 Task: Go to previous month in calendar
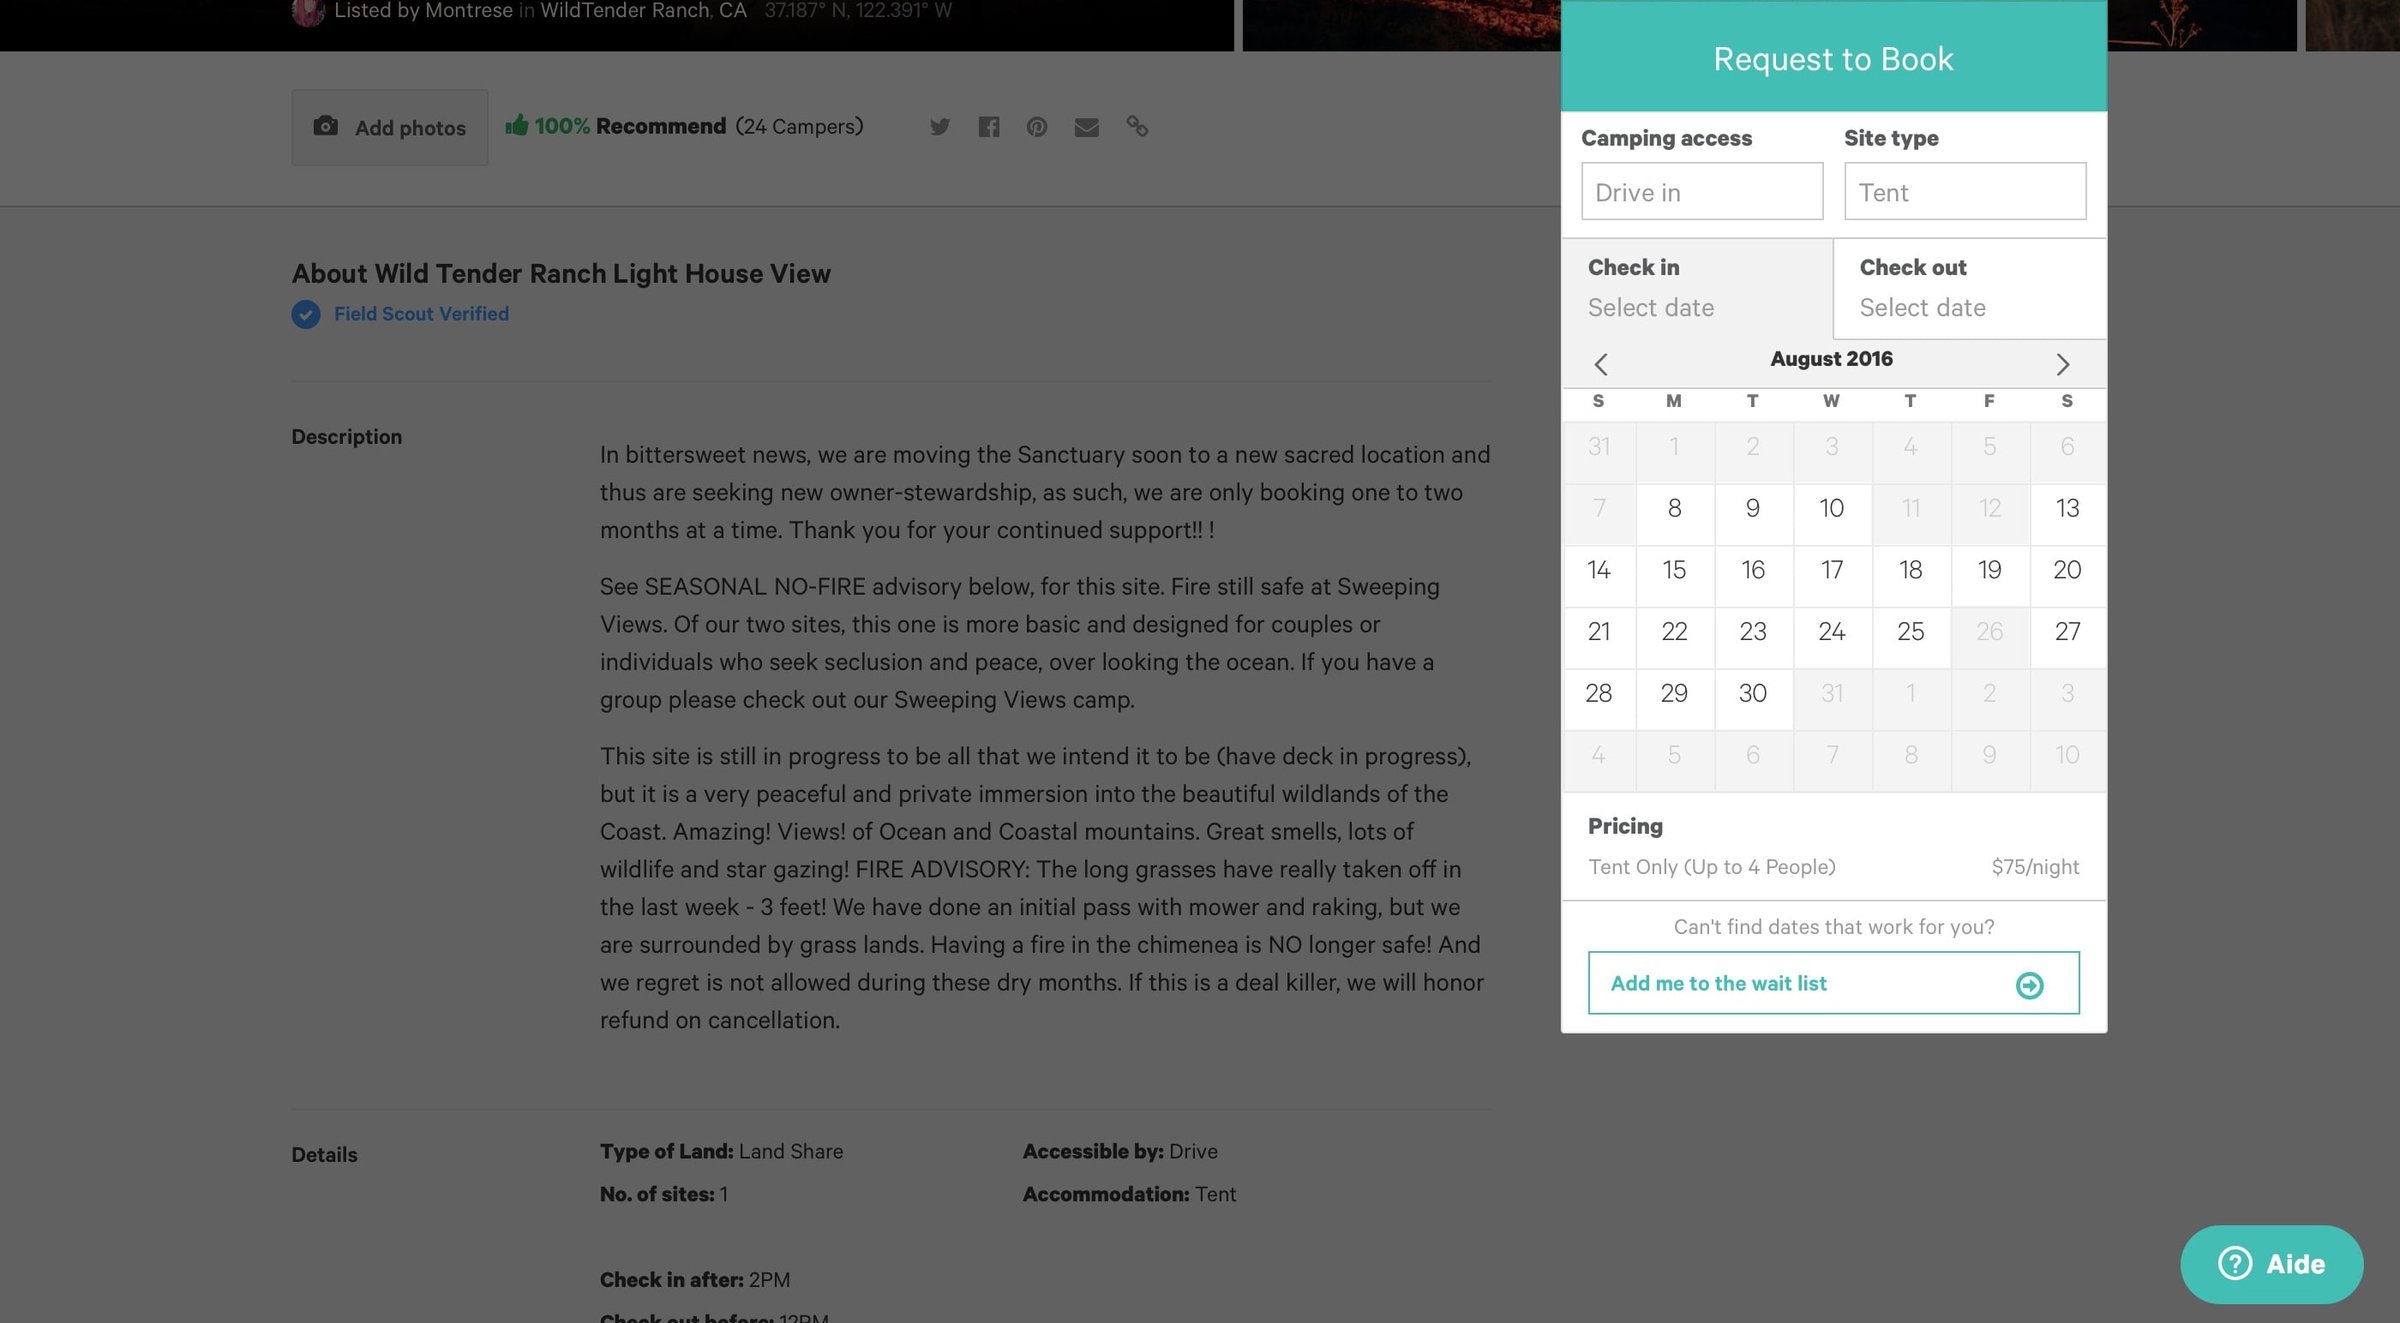click(1600, 364)
